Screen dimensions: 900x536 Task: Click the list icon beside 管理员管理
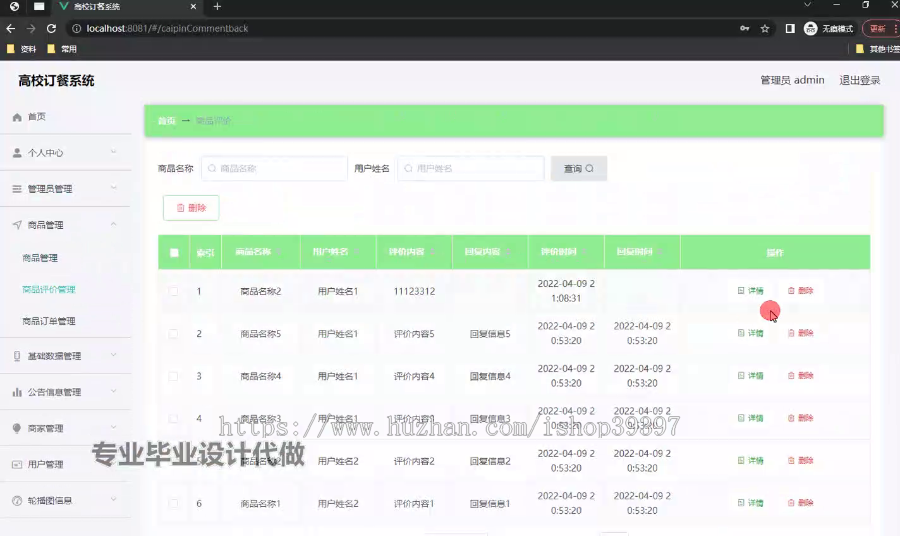pyautogui.click(x=17, y=189)
